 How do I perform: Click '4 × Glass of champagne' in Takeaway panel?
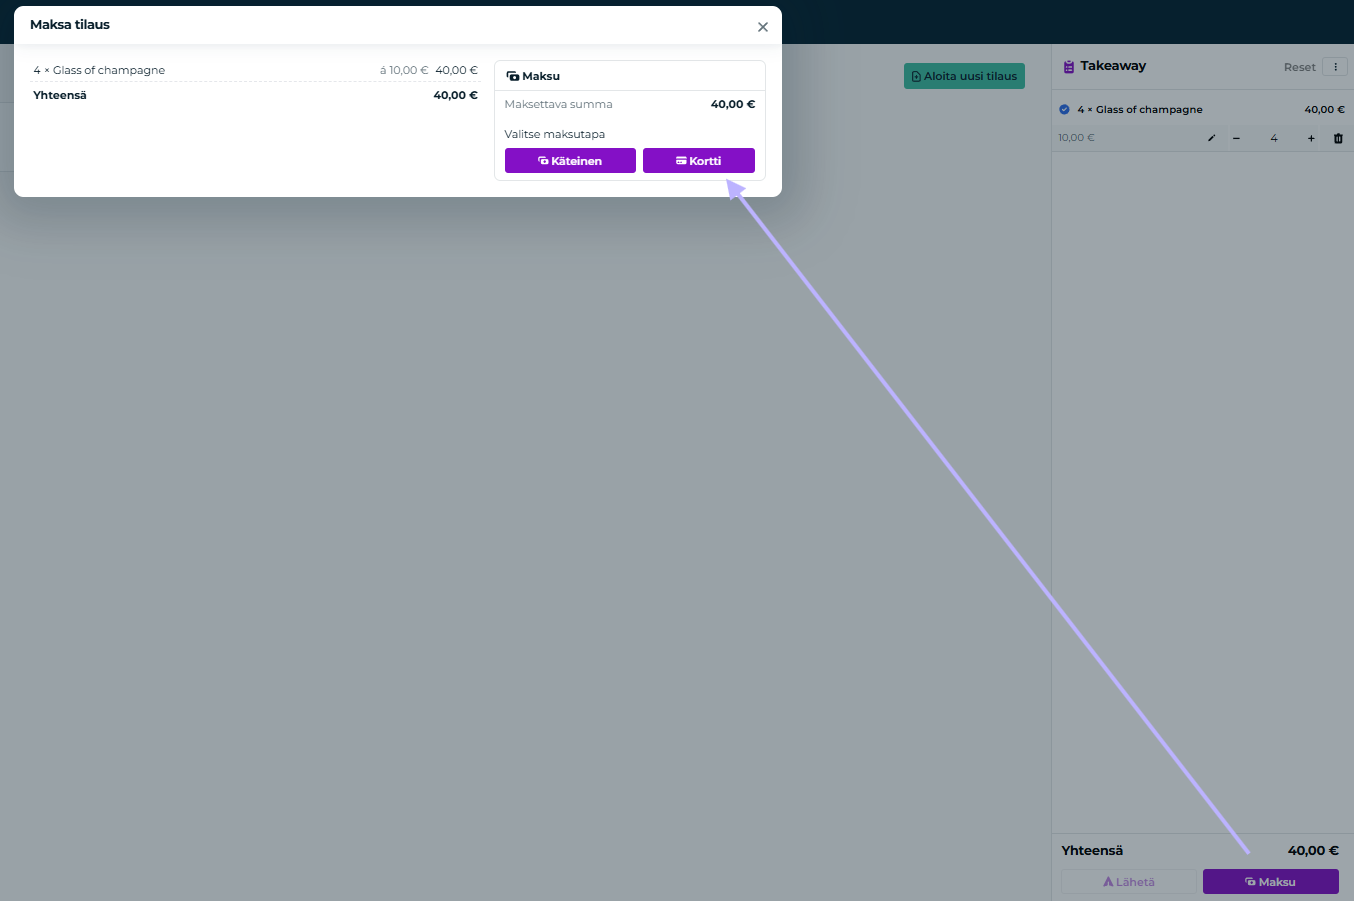point(1140,110)
